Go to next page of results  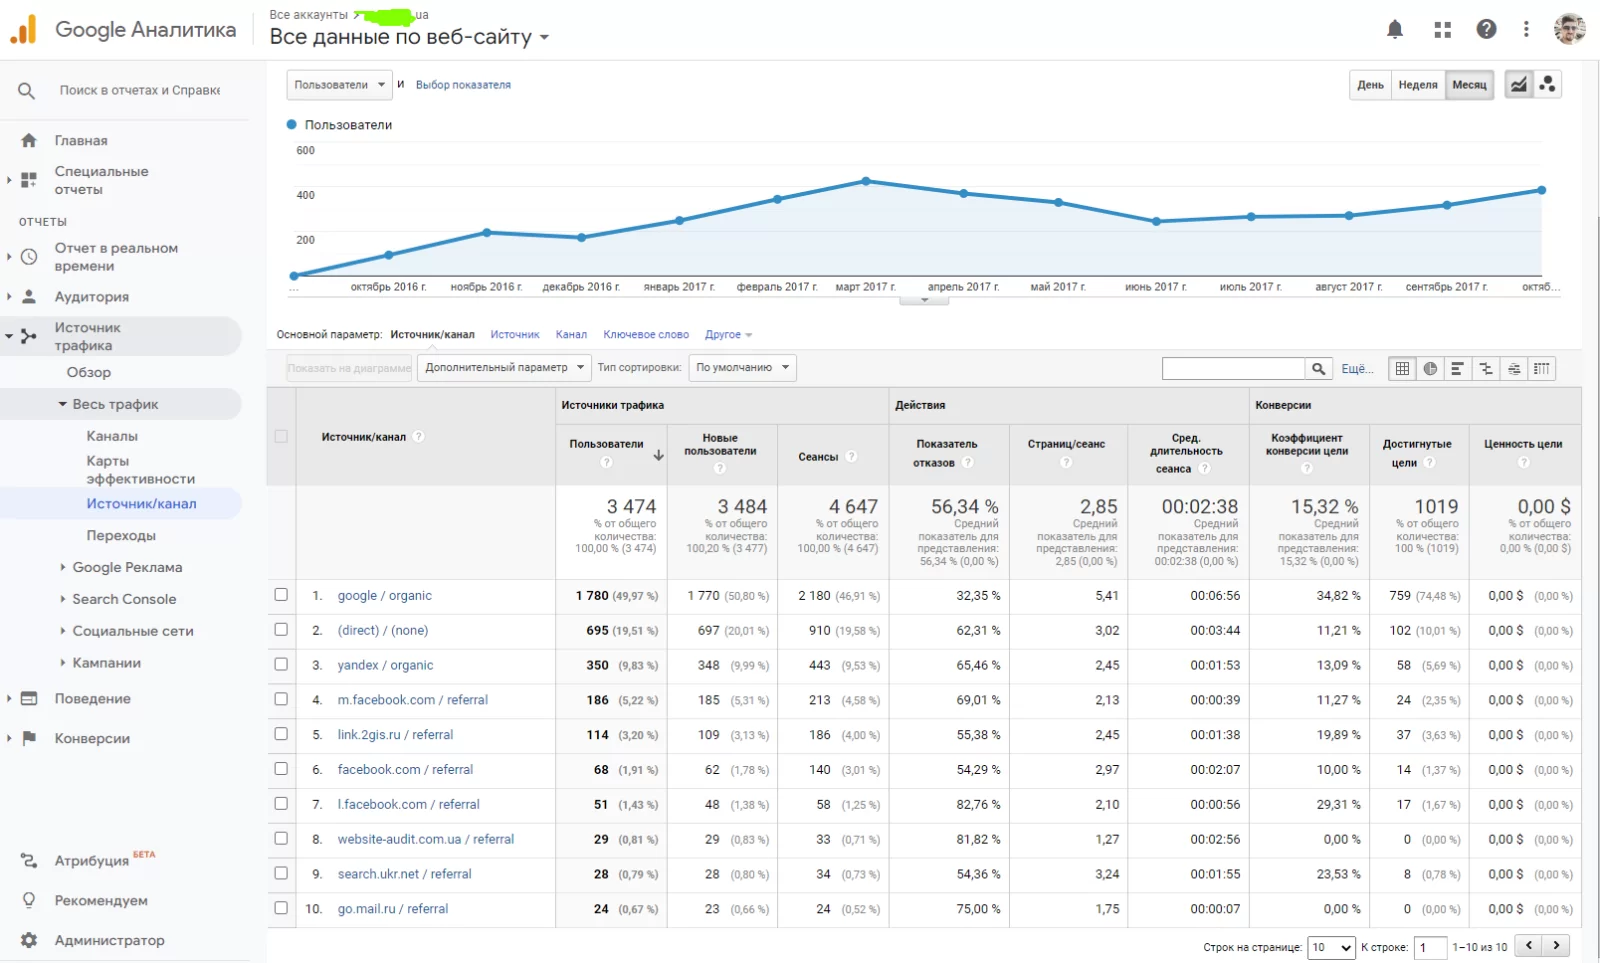click(x=1556, y=945)
